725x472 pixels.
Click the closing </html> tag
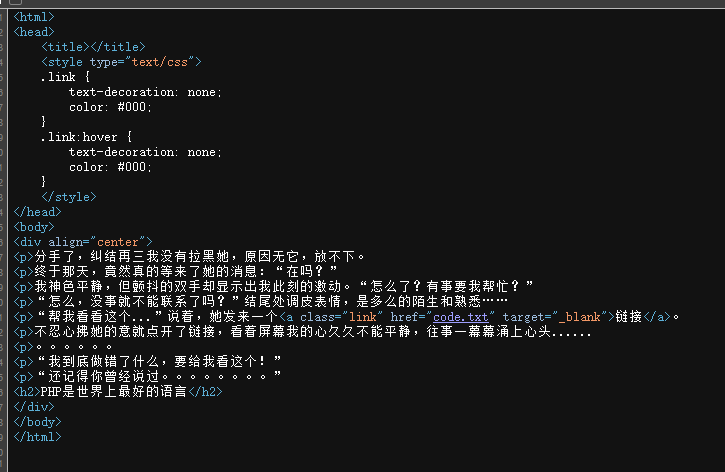pyautogui.click(x=37, y=437)
